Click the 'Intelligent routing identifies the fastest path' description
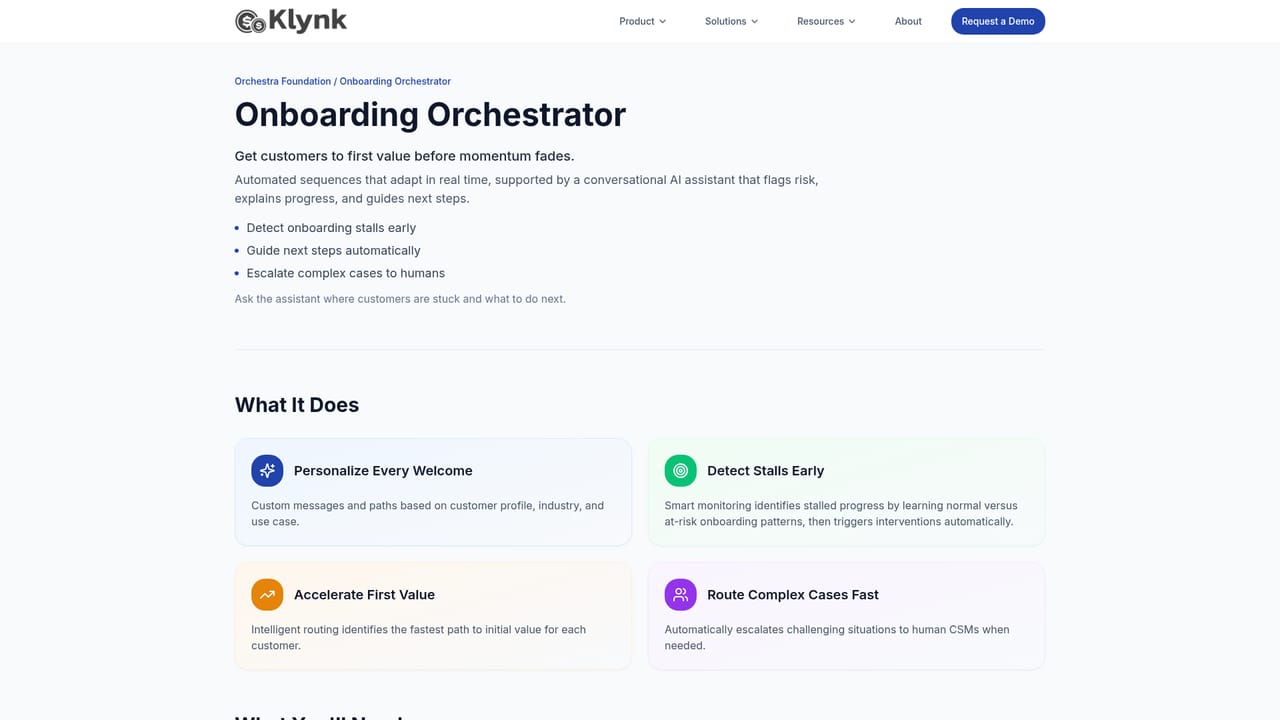Viewport: 1280px width, 720px height. pos(418,637)
